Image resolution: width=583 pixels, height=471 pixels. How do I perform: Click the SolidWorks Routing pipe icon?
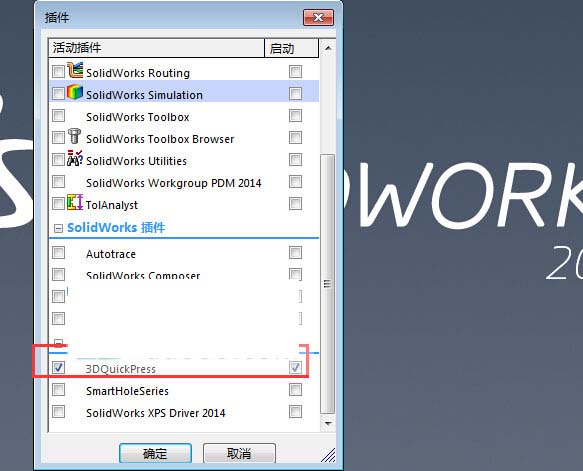[x=75, y=70]
